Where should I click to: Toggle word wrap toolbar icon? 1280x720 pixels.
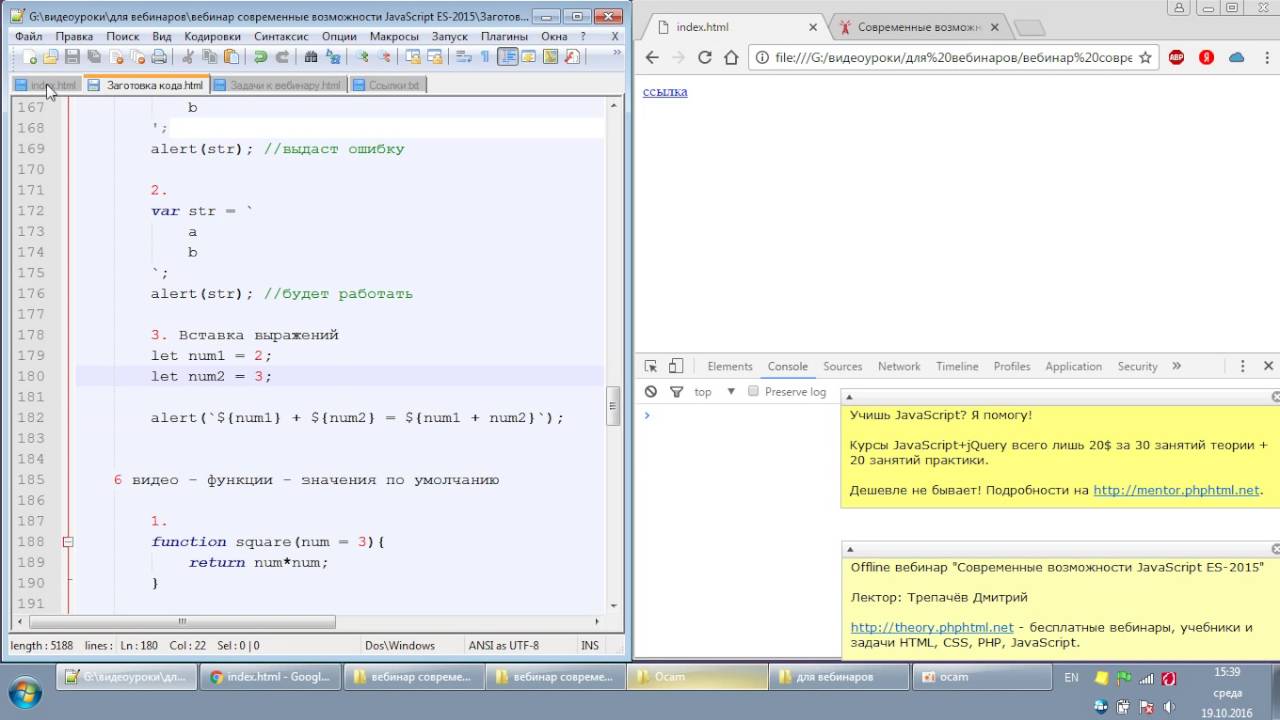pyautogui.click(x=464, y=57)
